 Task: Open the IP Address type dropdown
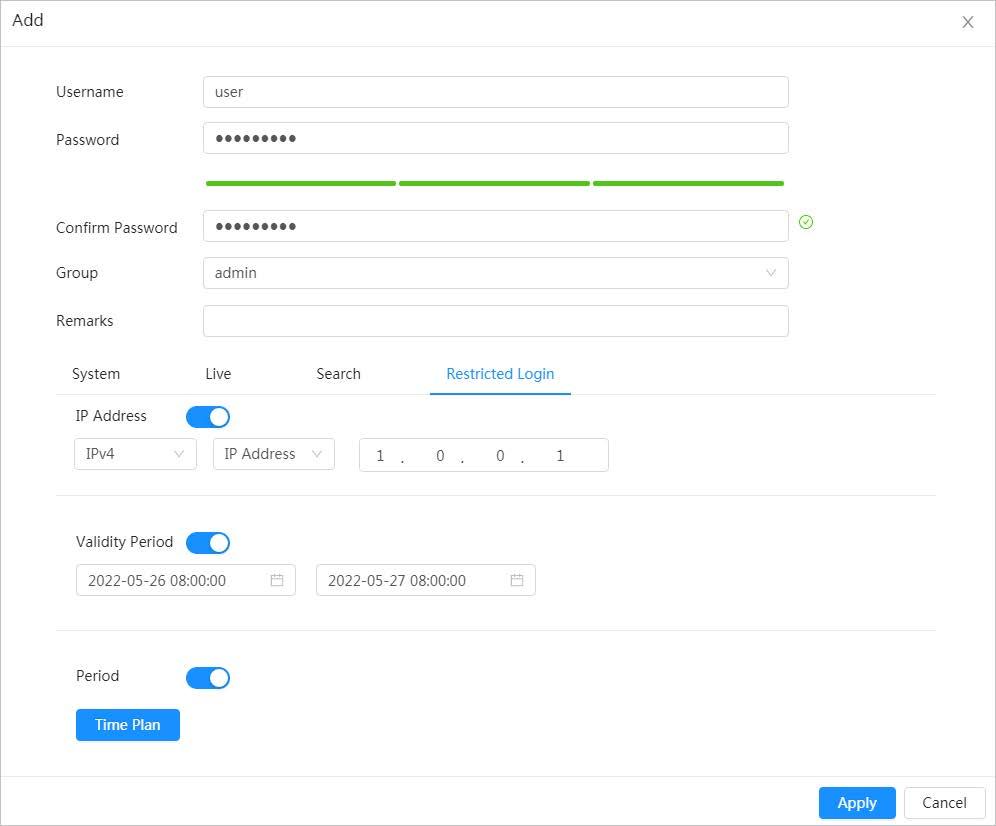point(273,454)
